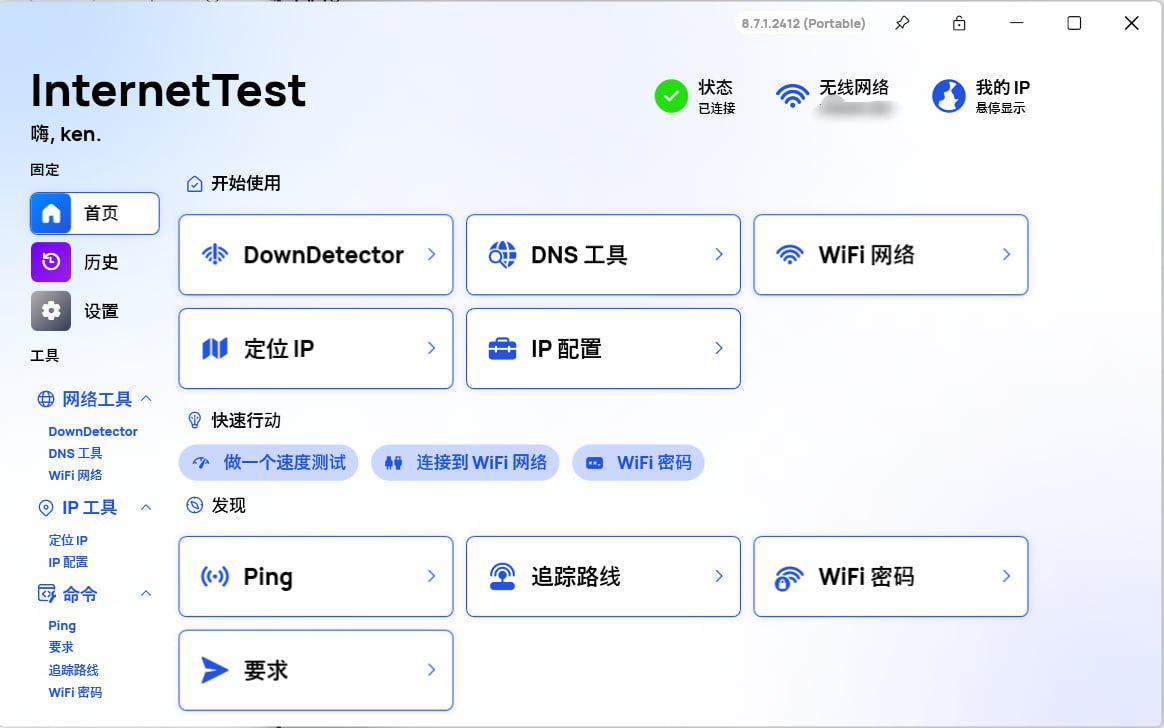This screenshot has width=1164, height=728.
Task: Collapse the 网络工具 section chevron
Action: (x=147, y=399)
